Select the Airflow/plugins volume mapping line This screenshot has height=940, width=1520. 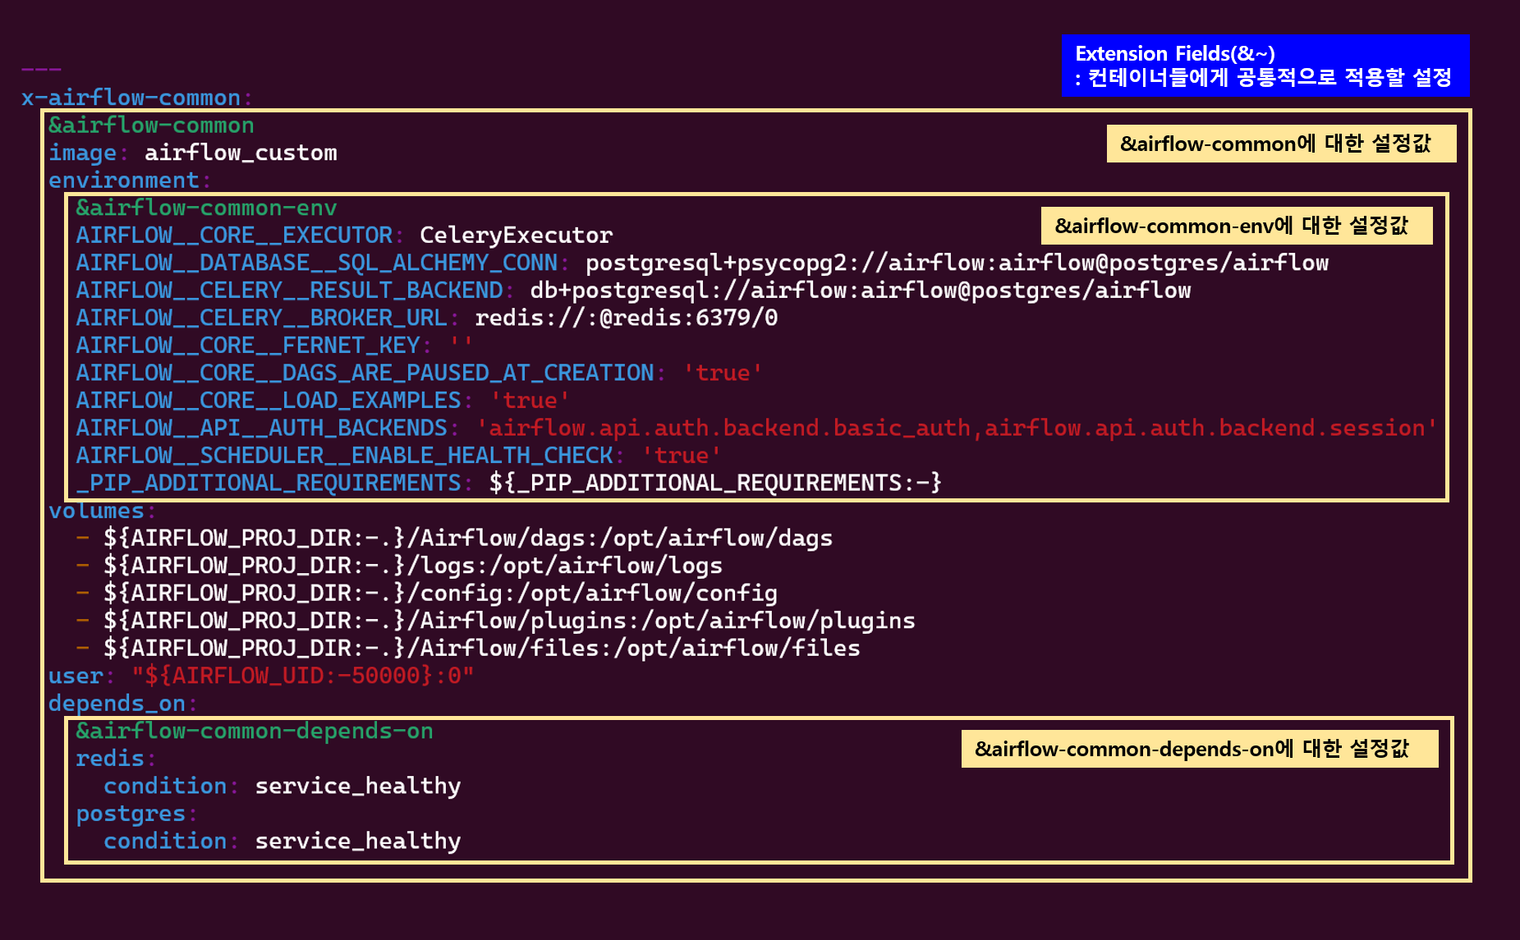(x=510, y=621)
